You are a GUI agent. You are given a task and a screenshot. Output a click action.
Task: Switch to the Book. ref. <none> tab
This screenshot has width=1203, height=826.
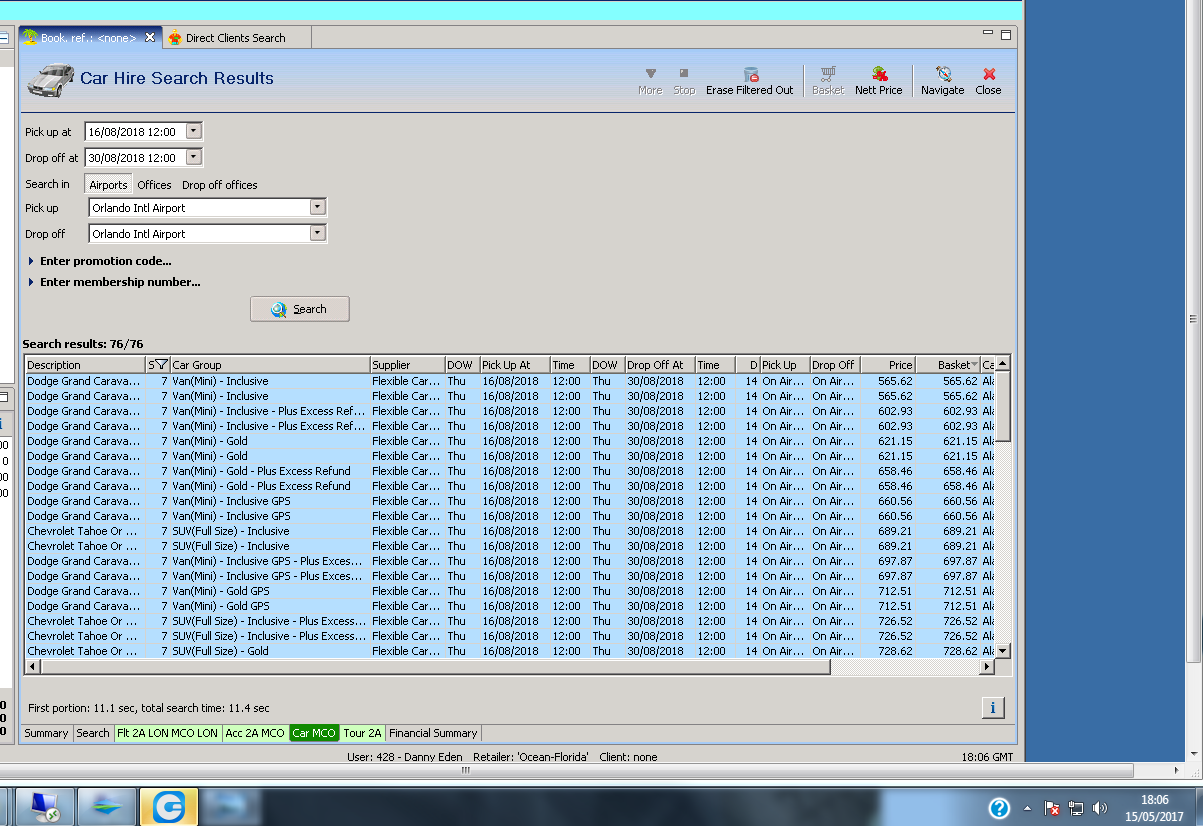pyautogui.click(x=88, y=38)
